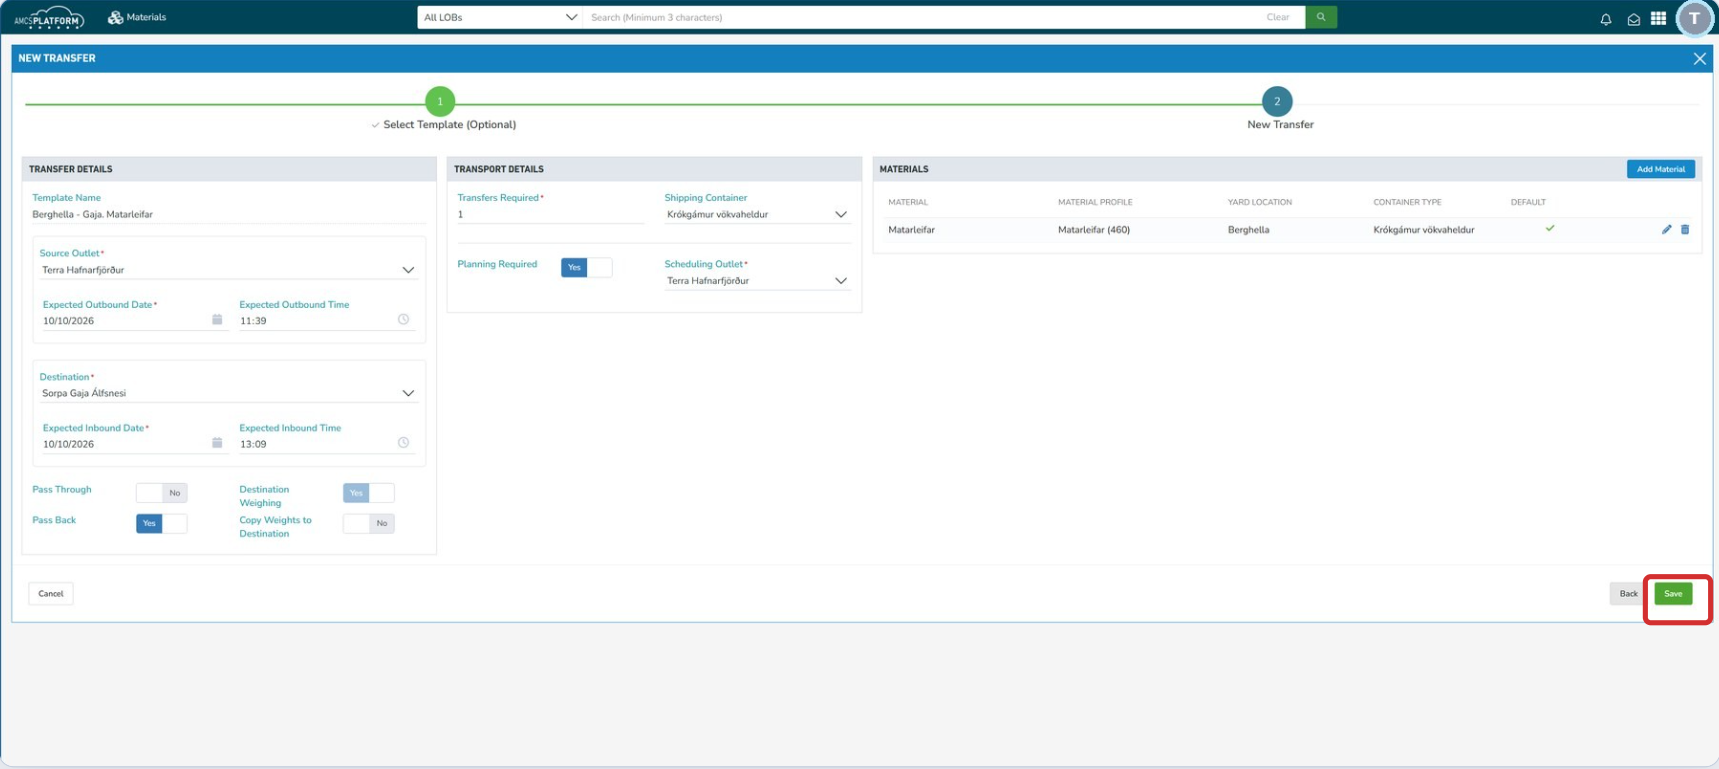Toggle the Pass Back switch

point(162,523)
